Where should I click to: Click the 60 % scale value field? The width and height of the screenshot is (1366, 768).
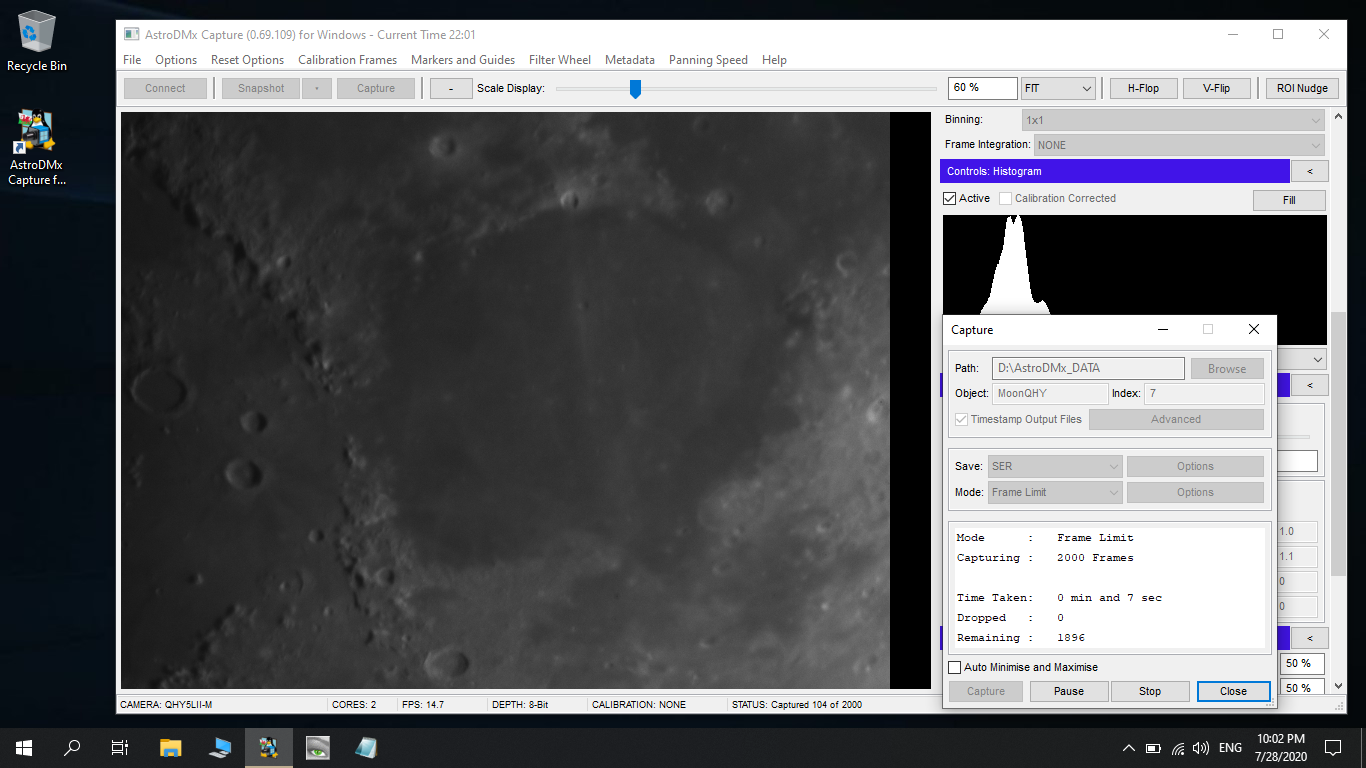[x=982, y=88]
